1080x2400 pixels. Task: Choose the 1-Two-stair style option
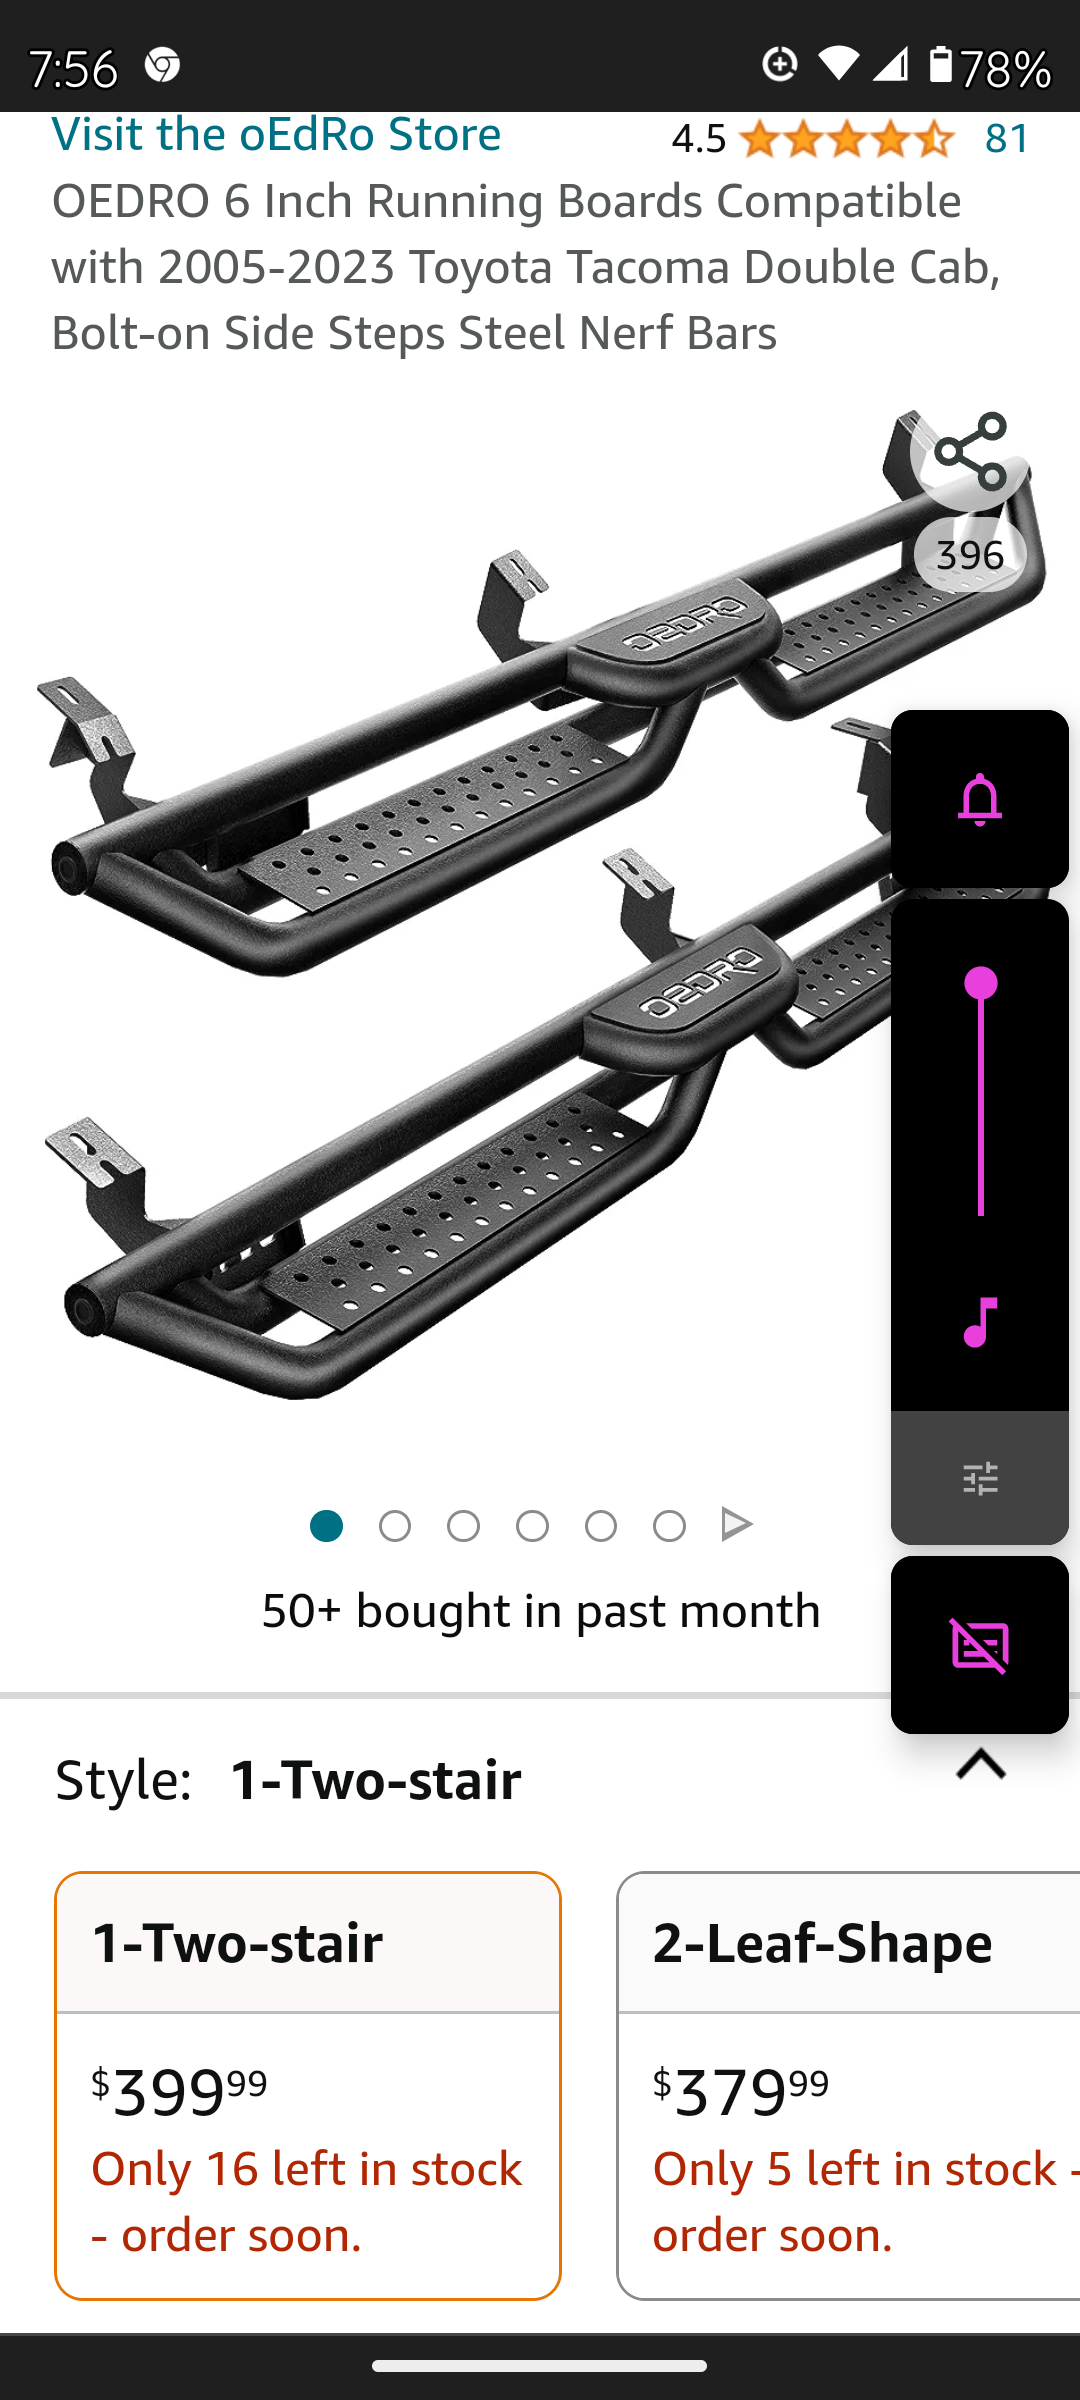(x=308, y=2086)
